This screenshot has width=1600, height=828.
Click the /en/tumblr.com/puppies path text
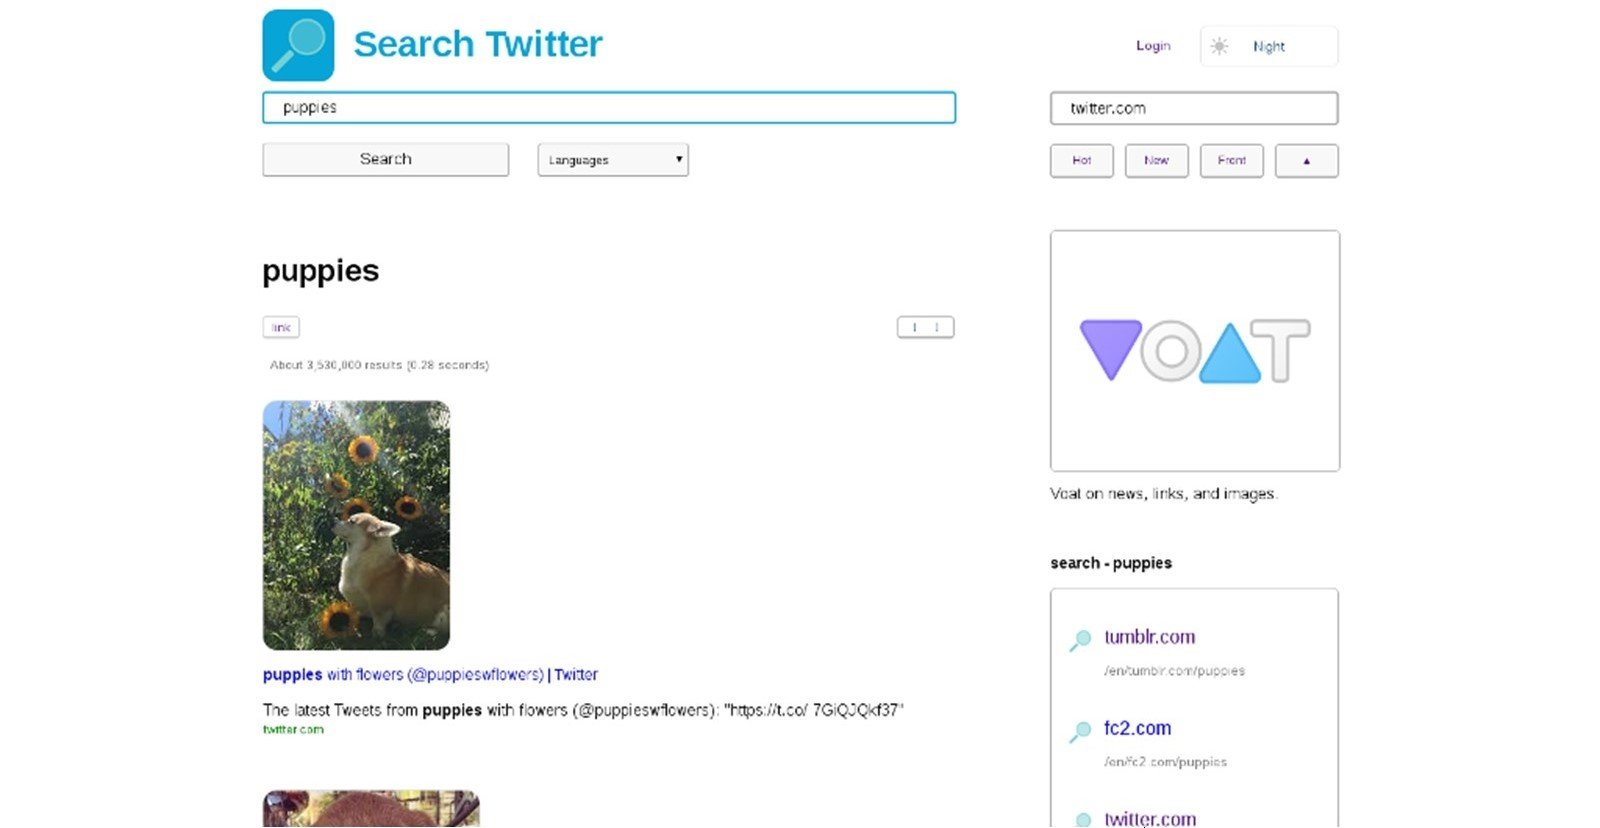tap(1174, 671)
